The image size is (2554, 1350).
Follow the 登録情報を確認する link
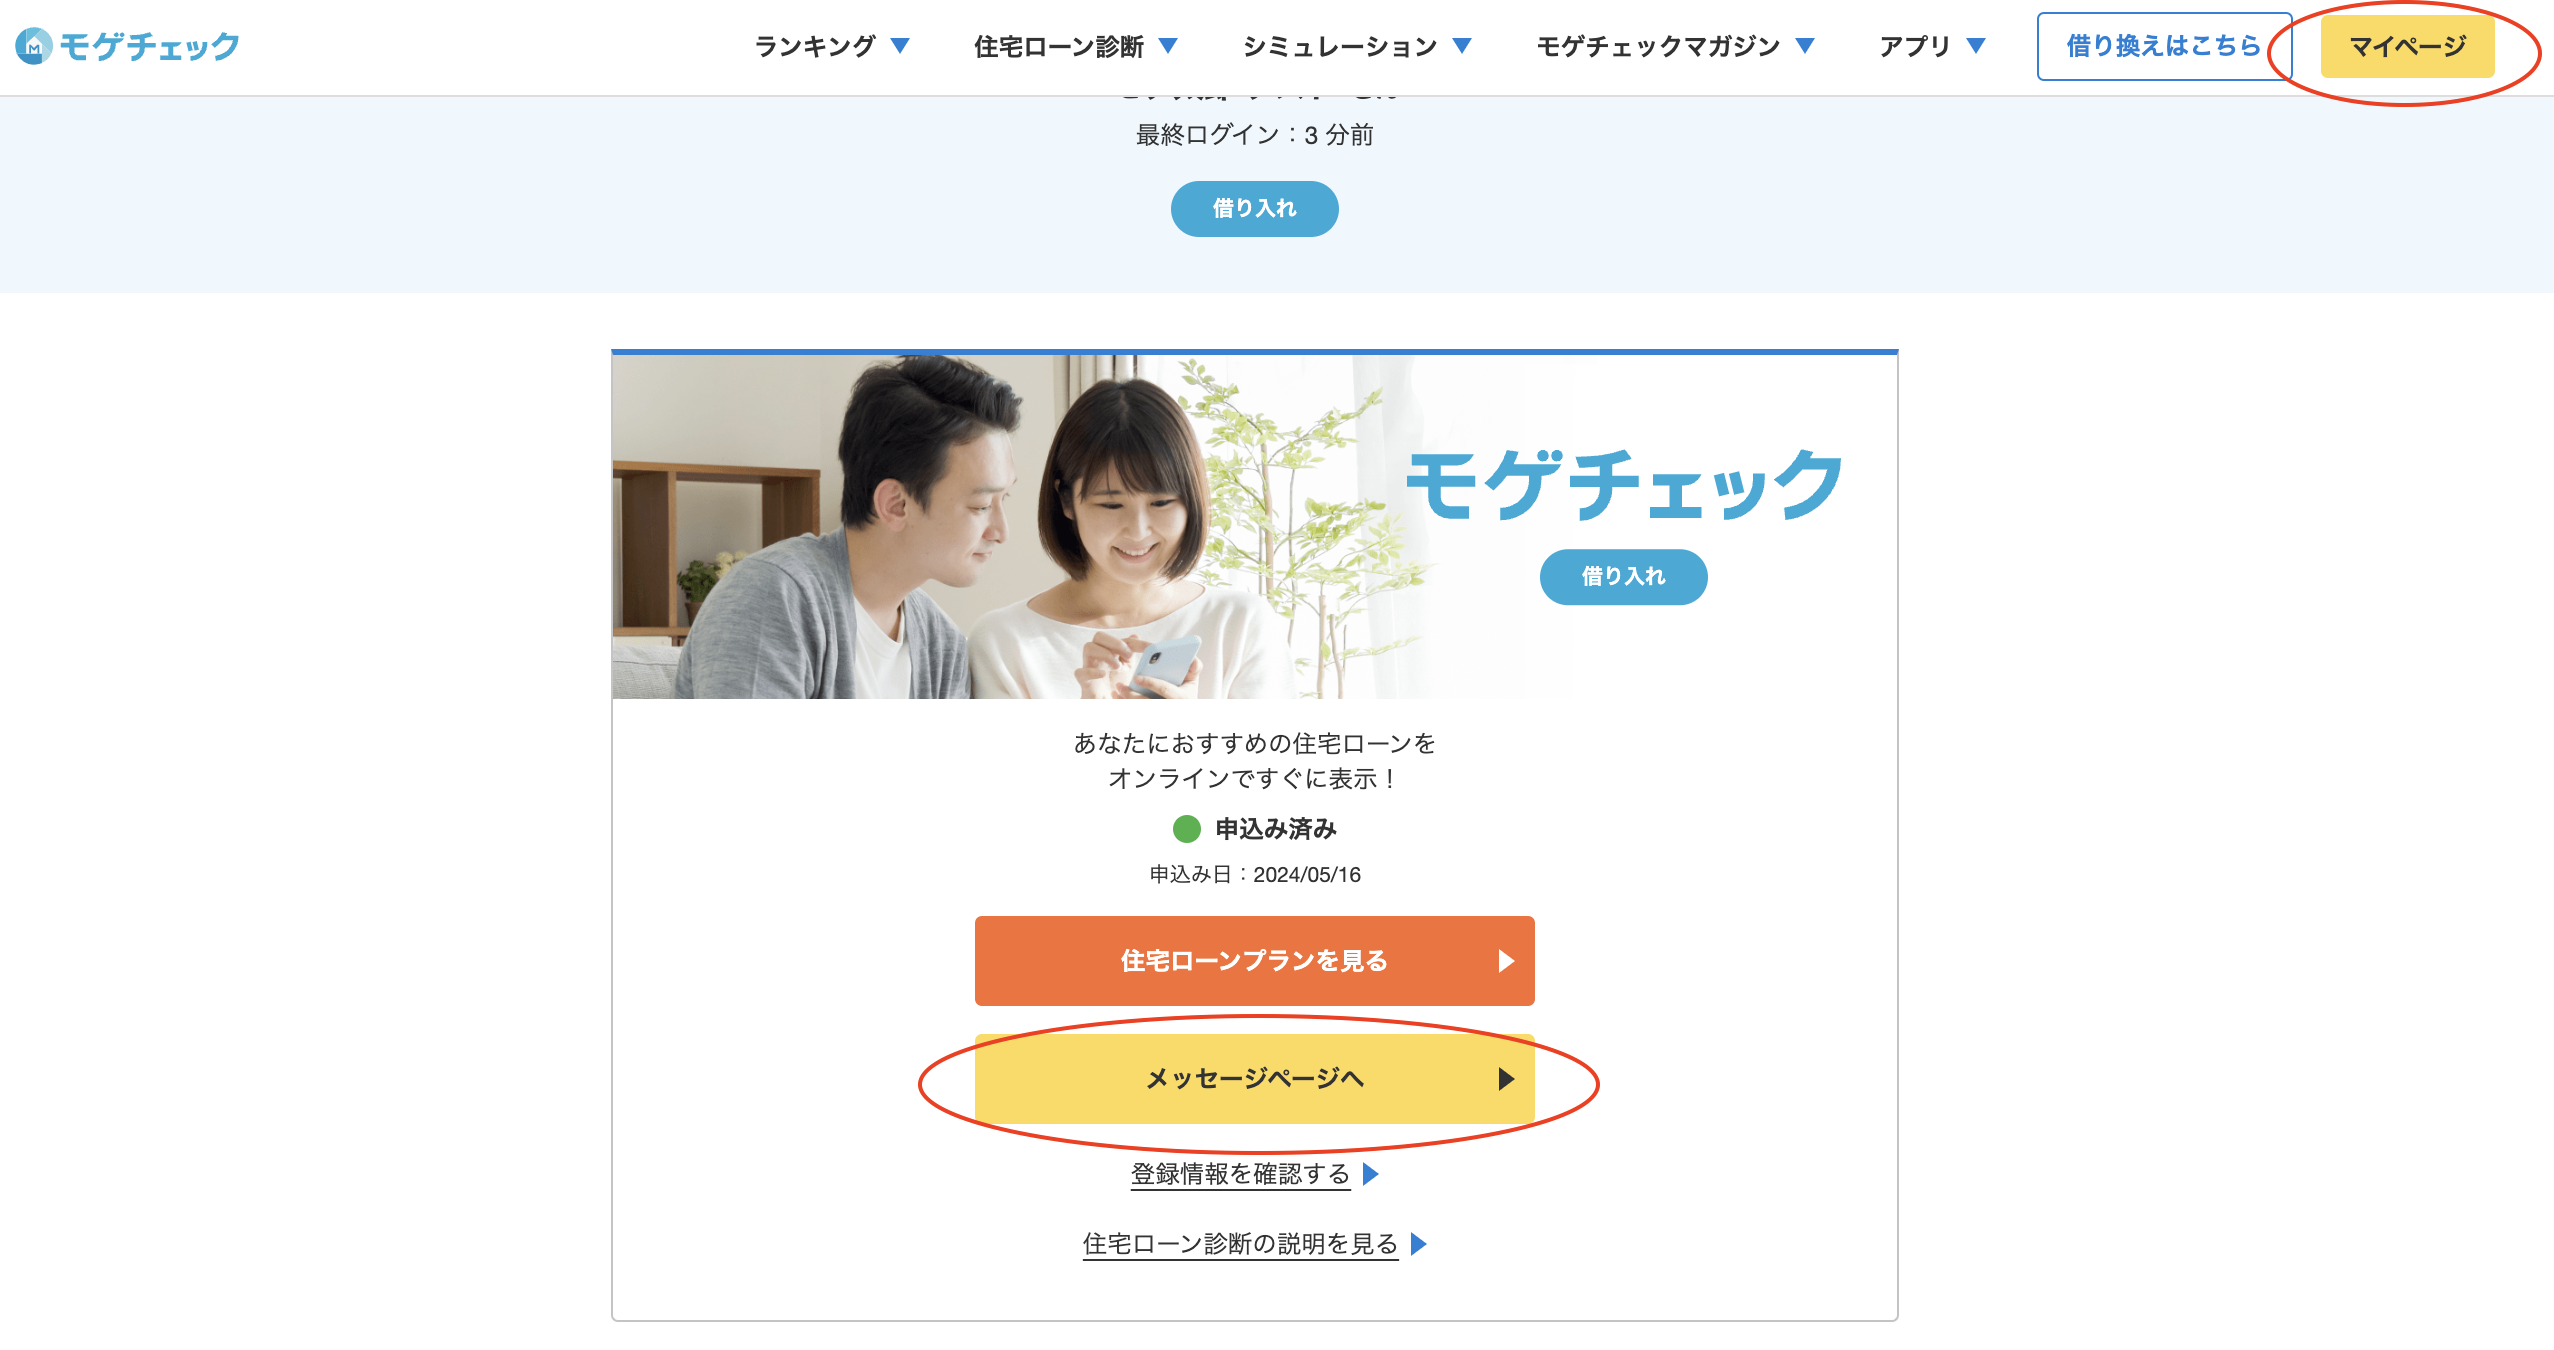point(1238,1175)
